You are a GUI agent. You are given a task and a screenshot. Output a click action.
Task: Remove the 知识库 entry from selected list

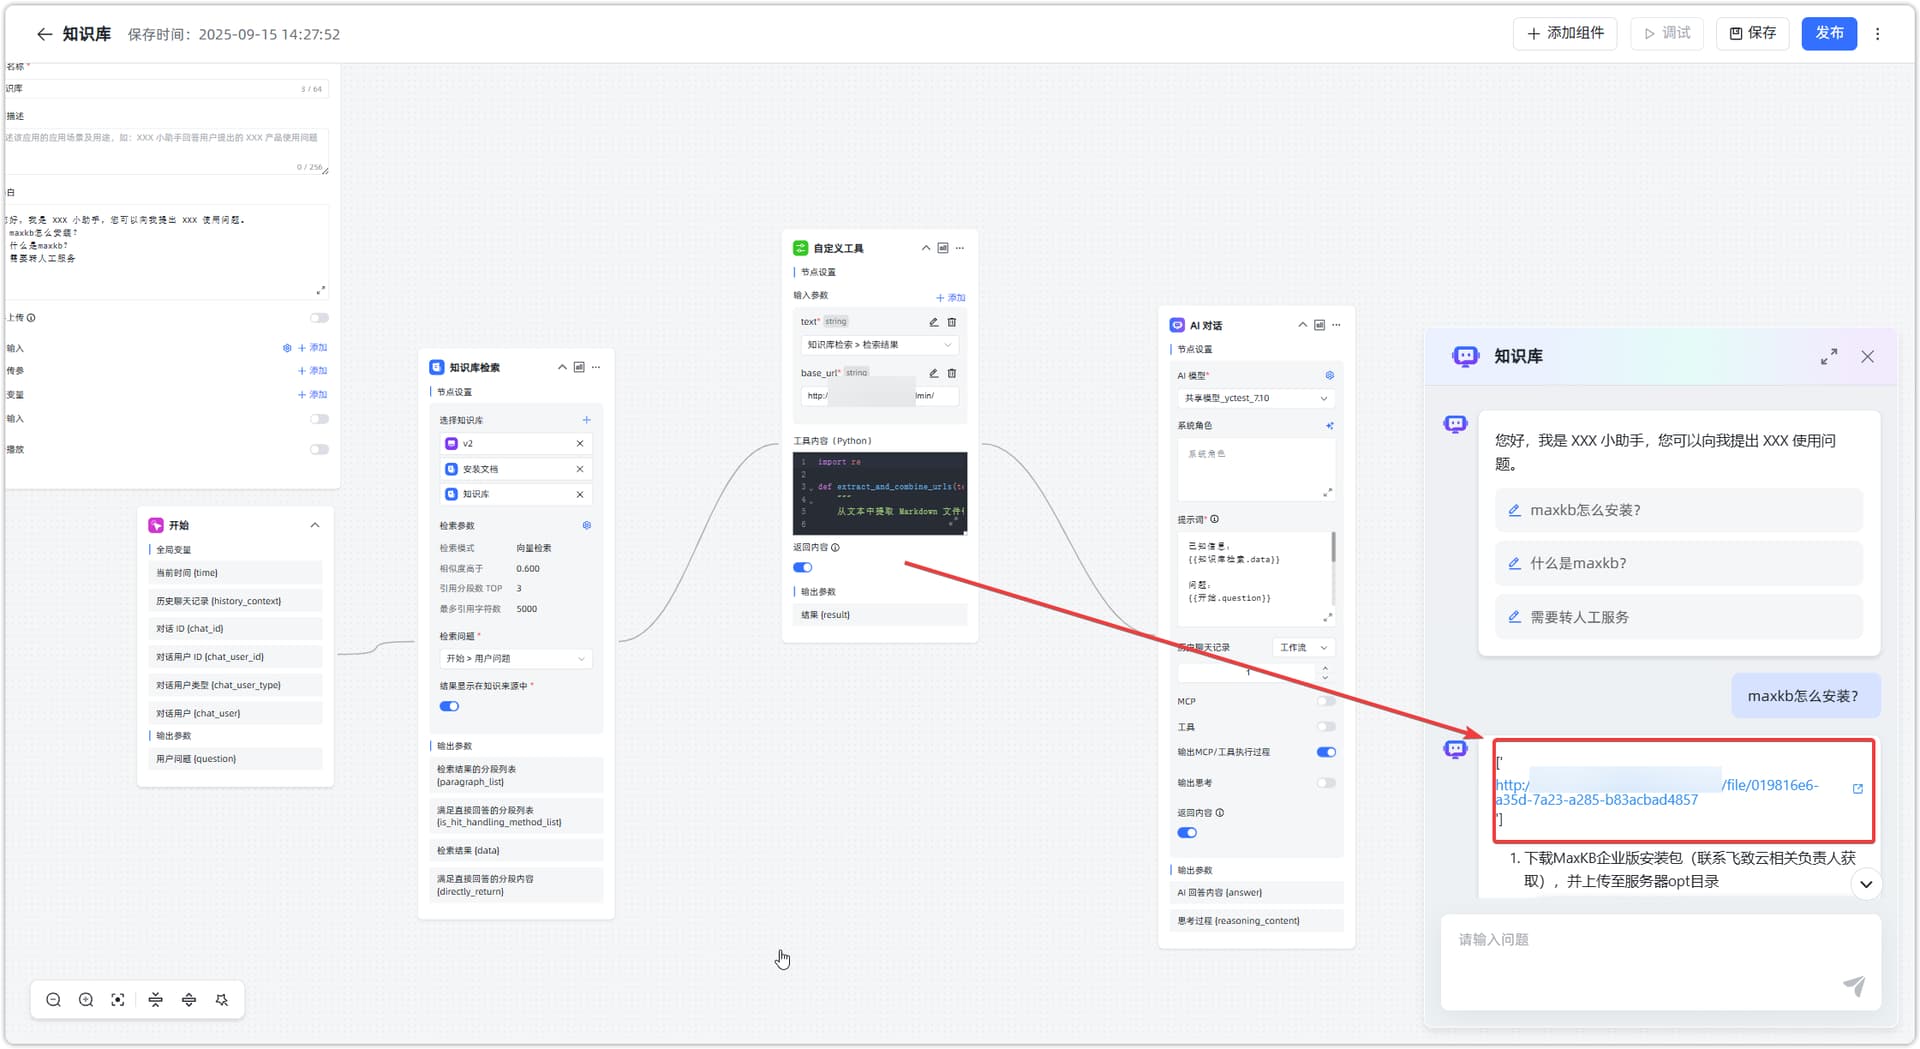click(x=580, y=494)
